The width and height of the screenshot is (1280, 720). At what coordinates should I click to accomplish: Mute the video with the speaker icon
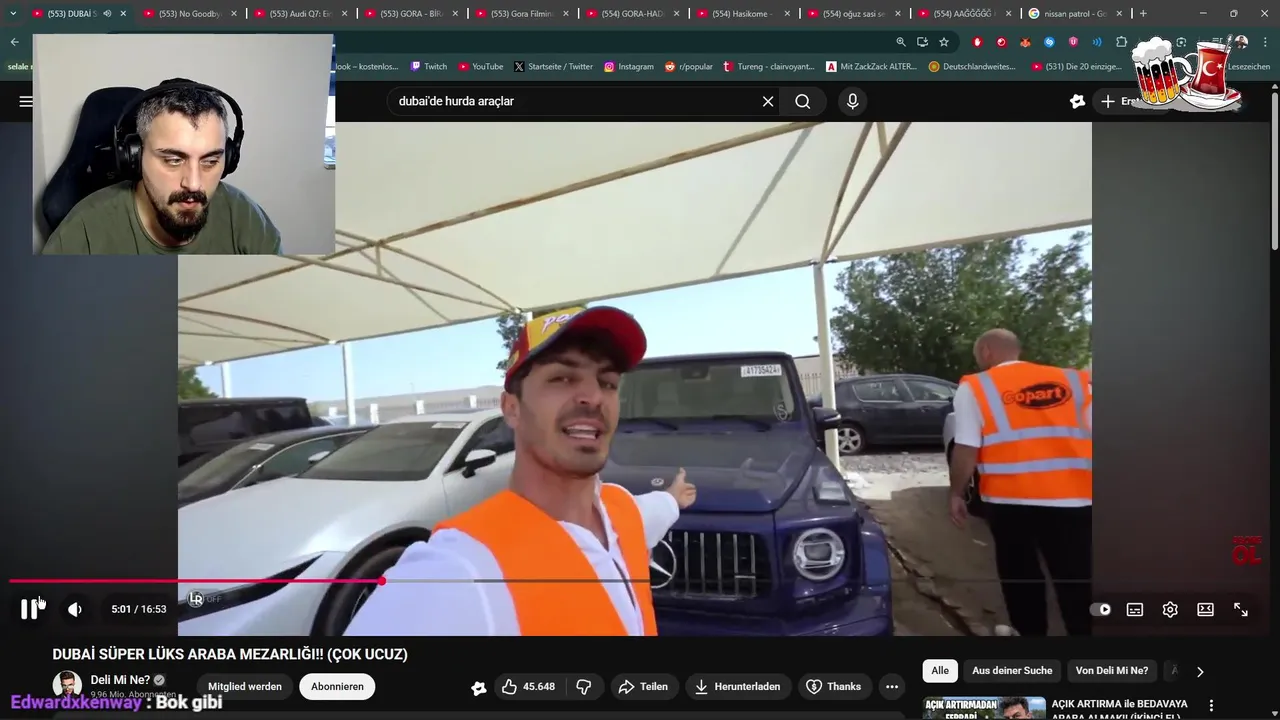tap(75, 609)
